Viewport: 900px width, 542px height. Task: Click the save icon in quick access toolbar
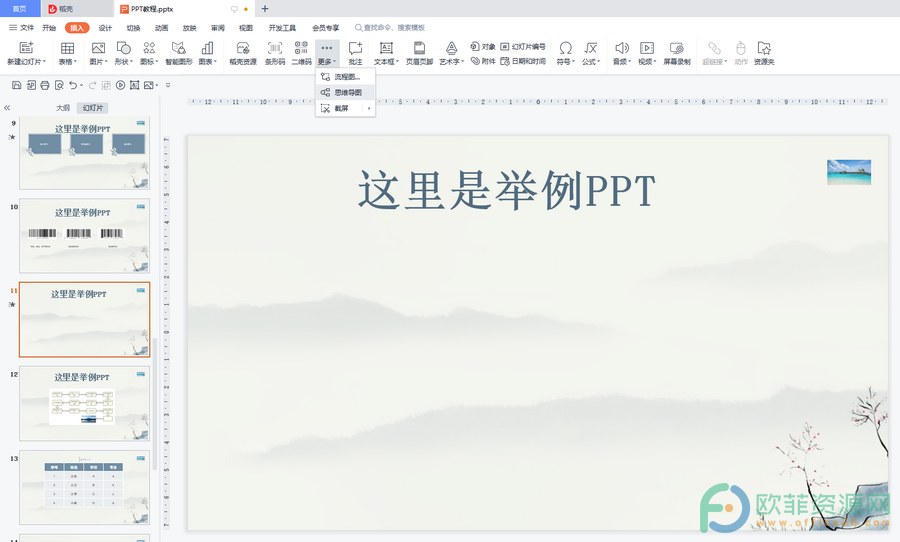tap(17, 85)
